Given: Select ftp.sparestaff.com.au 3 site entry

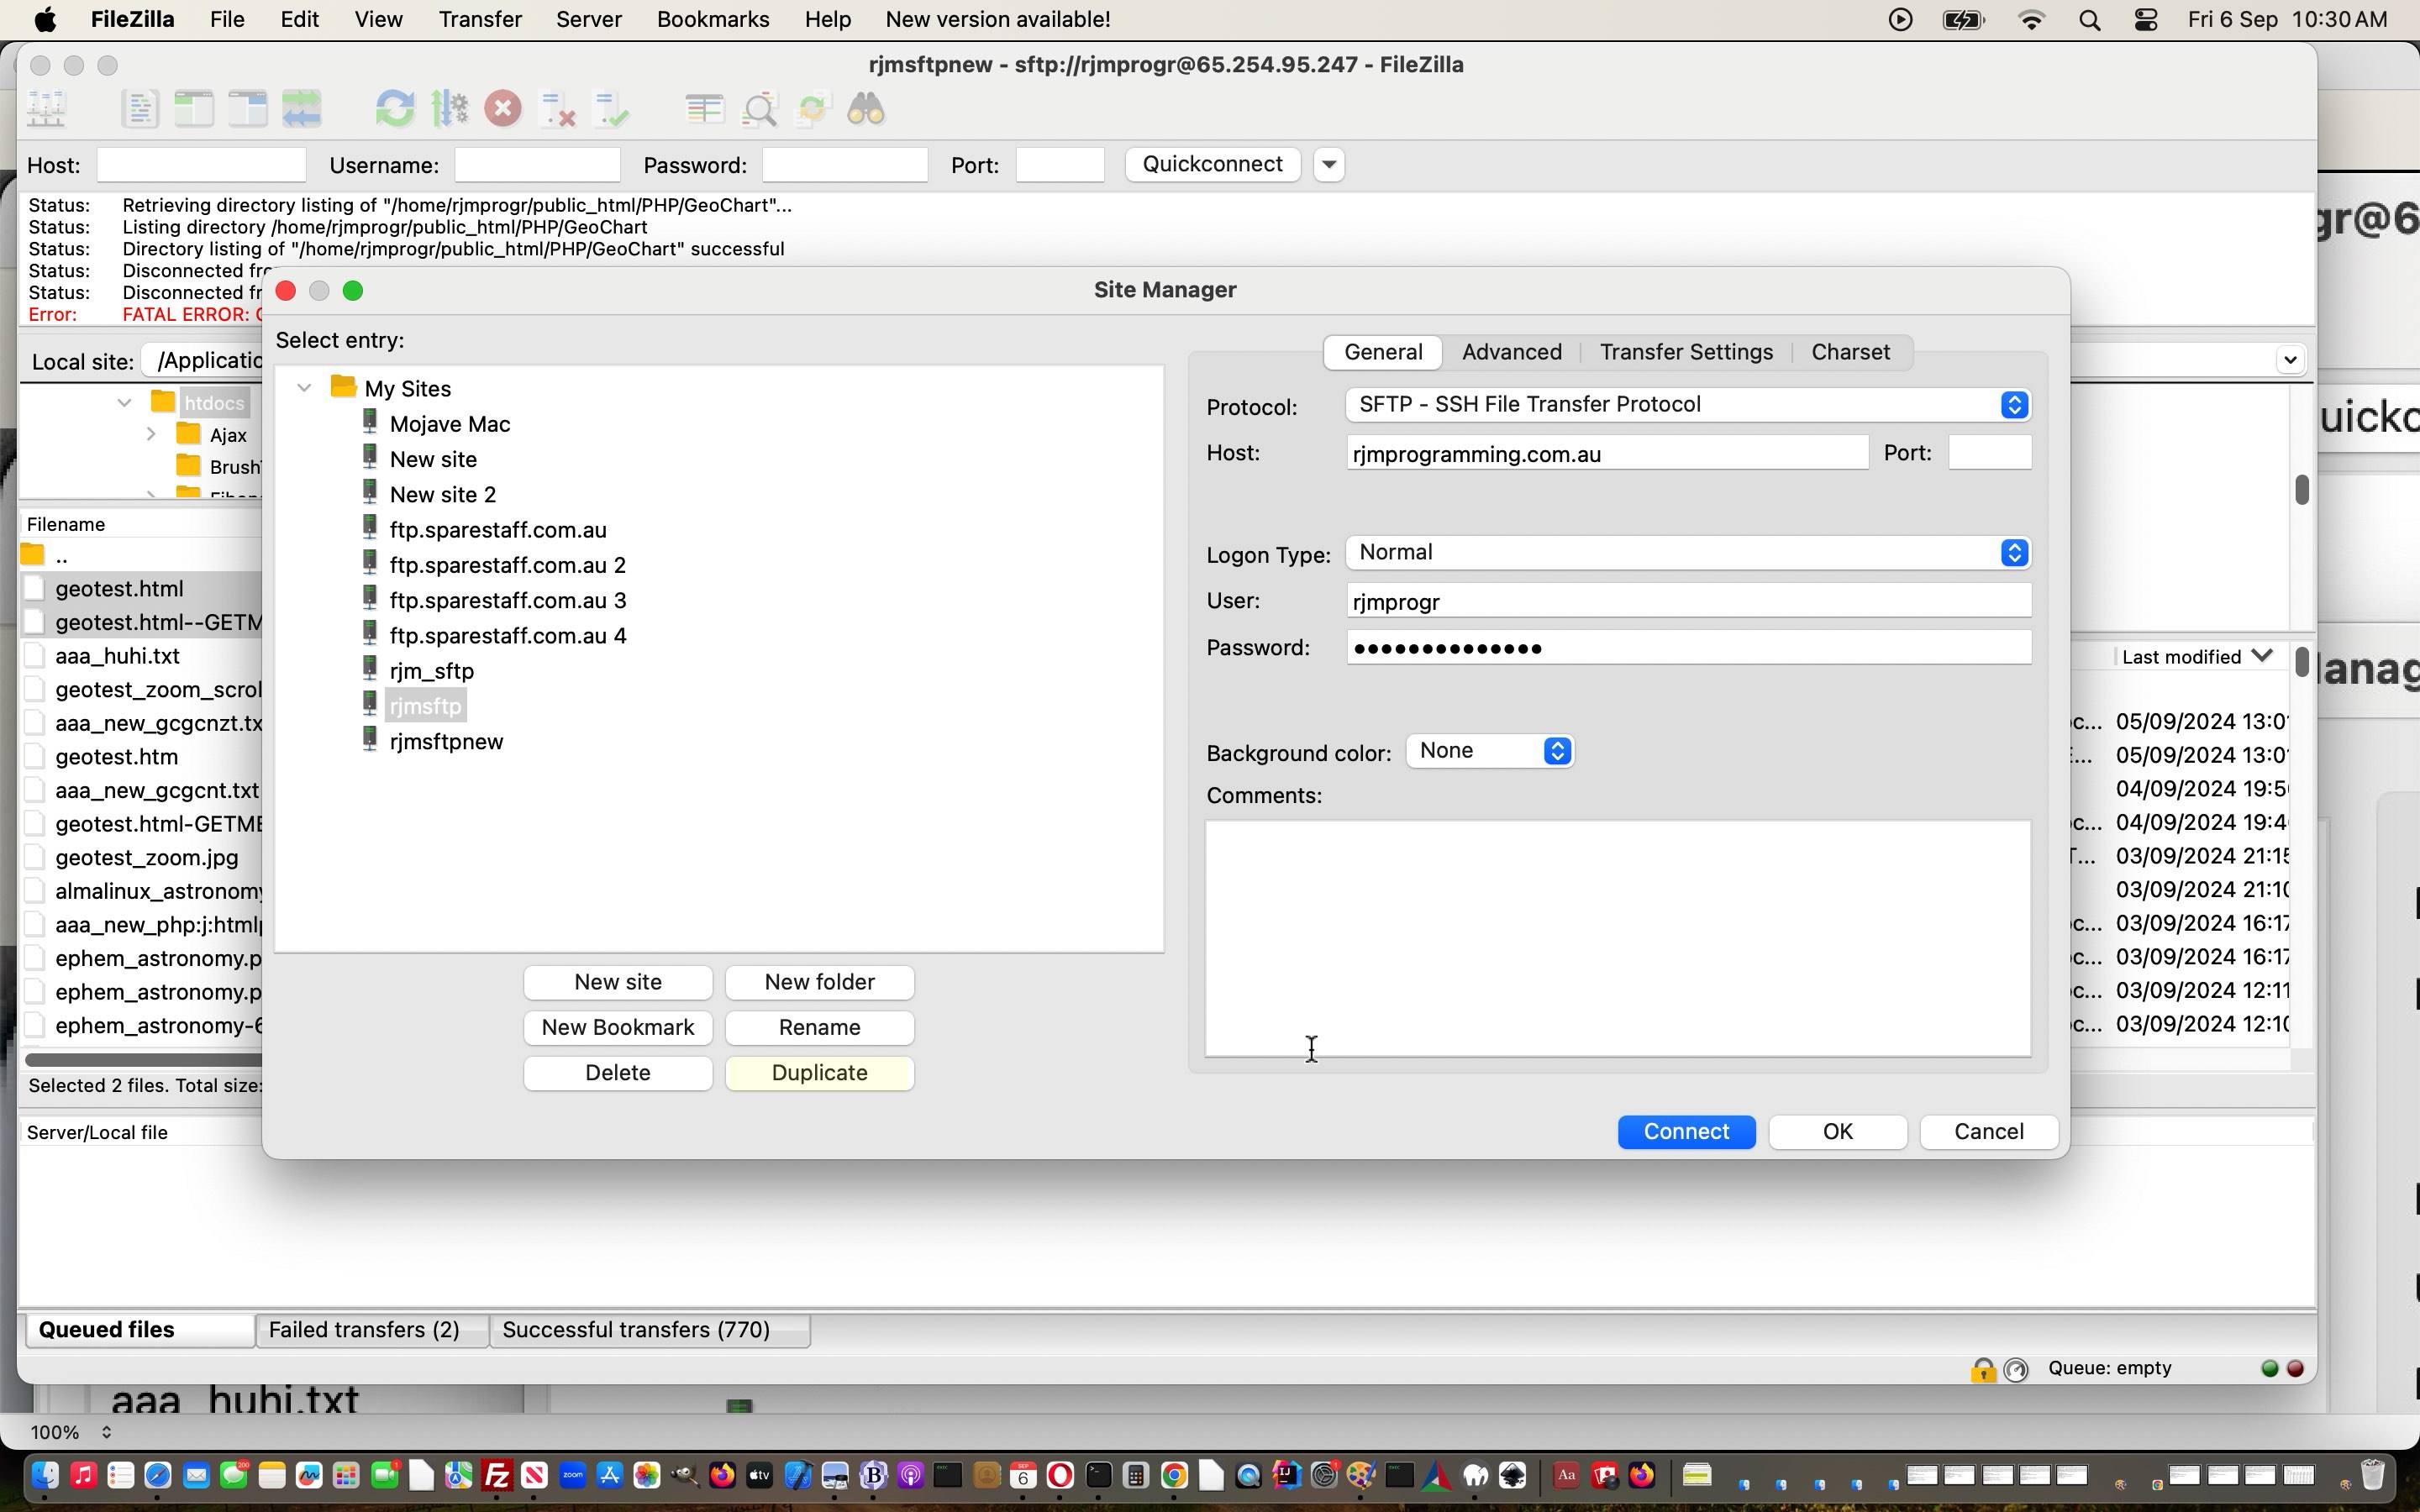Looking at the screenshot, I should pos(508,601).
